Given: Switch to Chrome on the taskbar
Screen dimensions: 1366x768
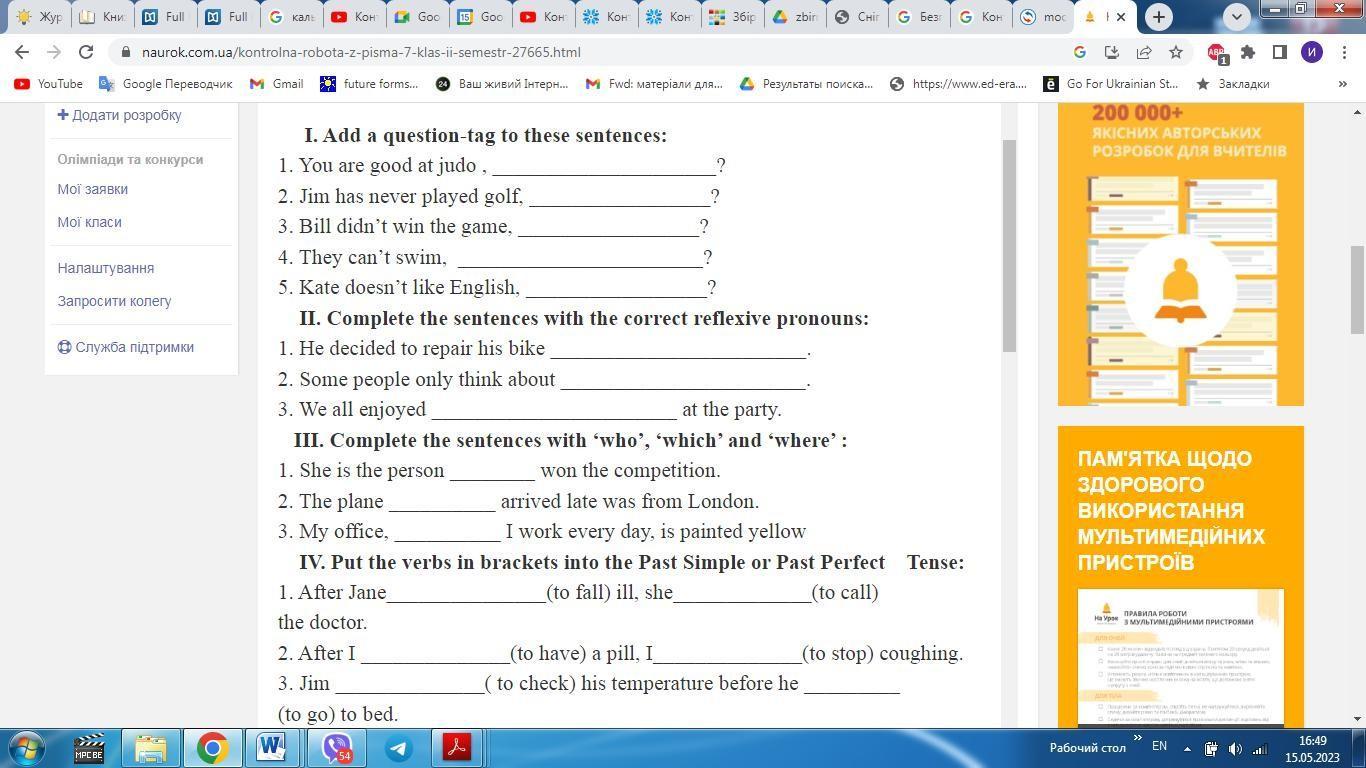Looking at the screenshot, I should pos(212,748).
